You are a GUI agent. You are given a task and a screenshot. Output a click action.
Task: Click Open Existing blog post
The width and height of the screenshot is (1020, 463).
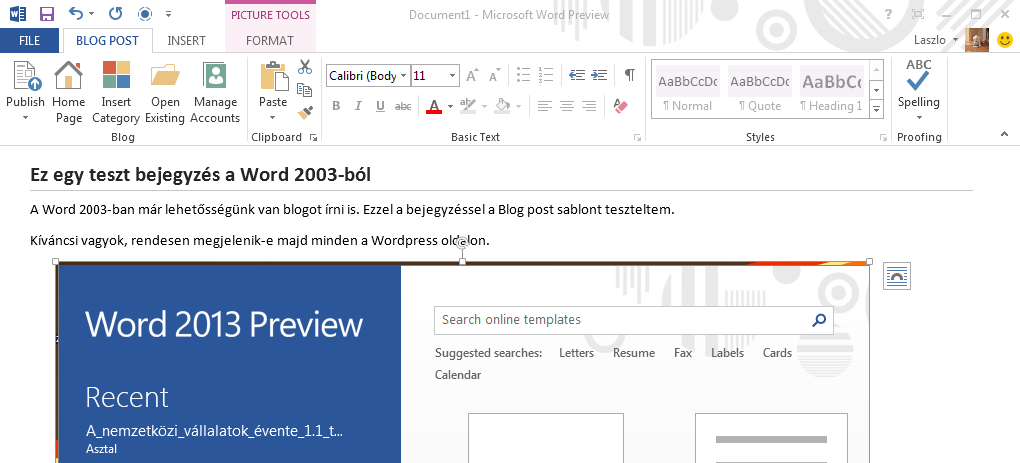click(x=165, y=92)
